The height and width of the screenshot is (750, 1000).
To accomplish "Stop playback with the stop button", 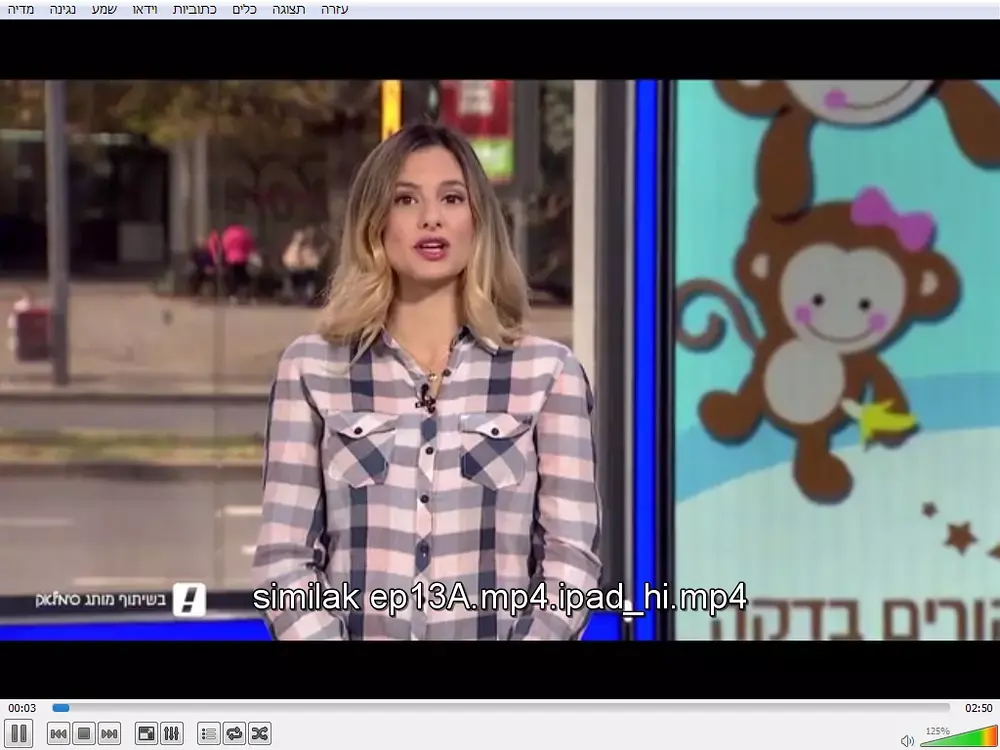I will pyautogui.click(x=84, y=733).
